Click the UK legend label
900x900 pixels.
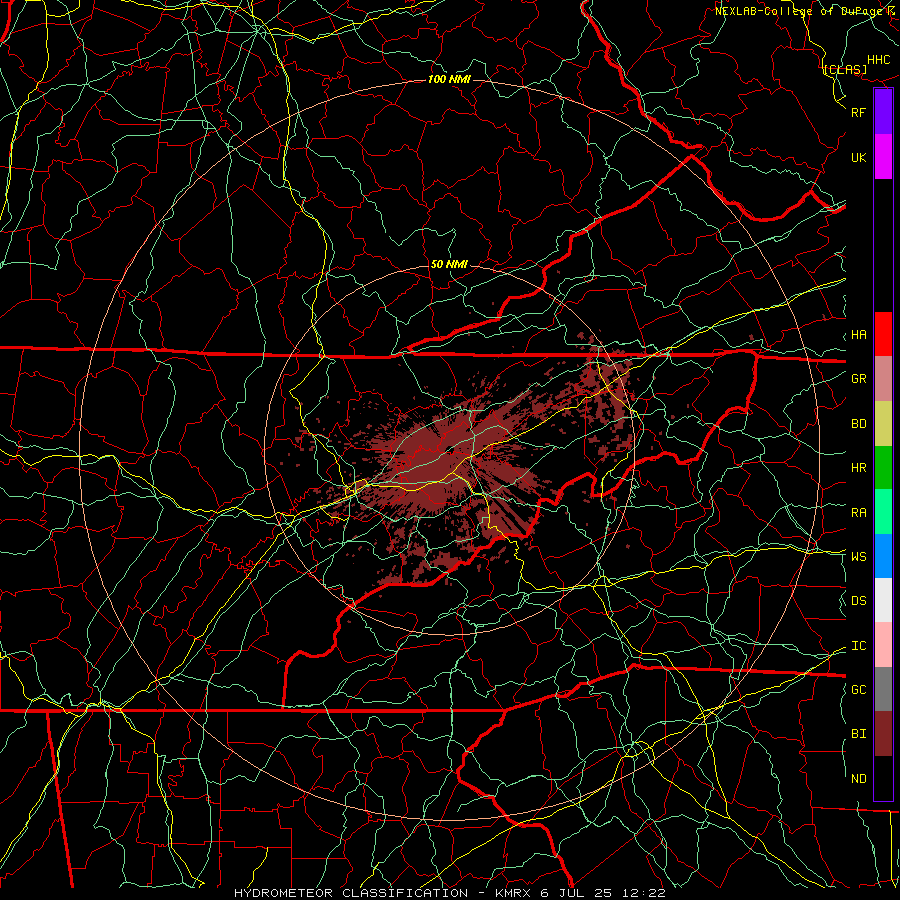coord(858,157)
